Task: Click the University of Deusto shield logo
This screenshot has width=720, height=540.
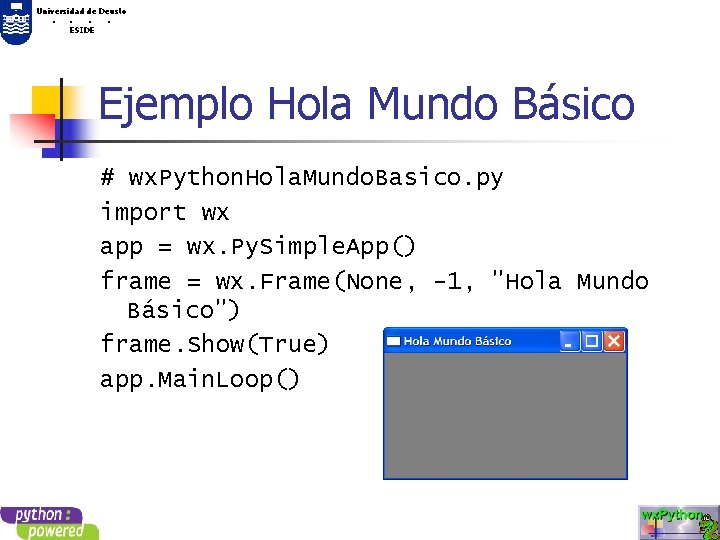Action: [16, 22]
